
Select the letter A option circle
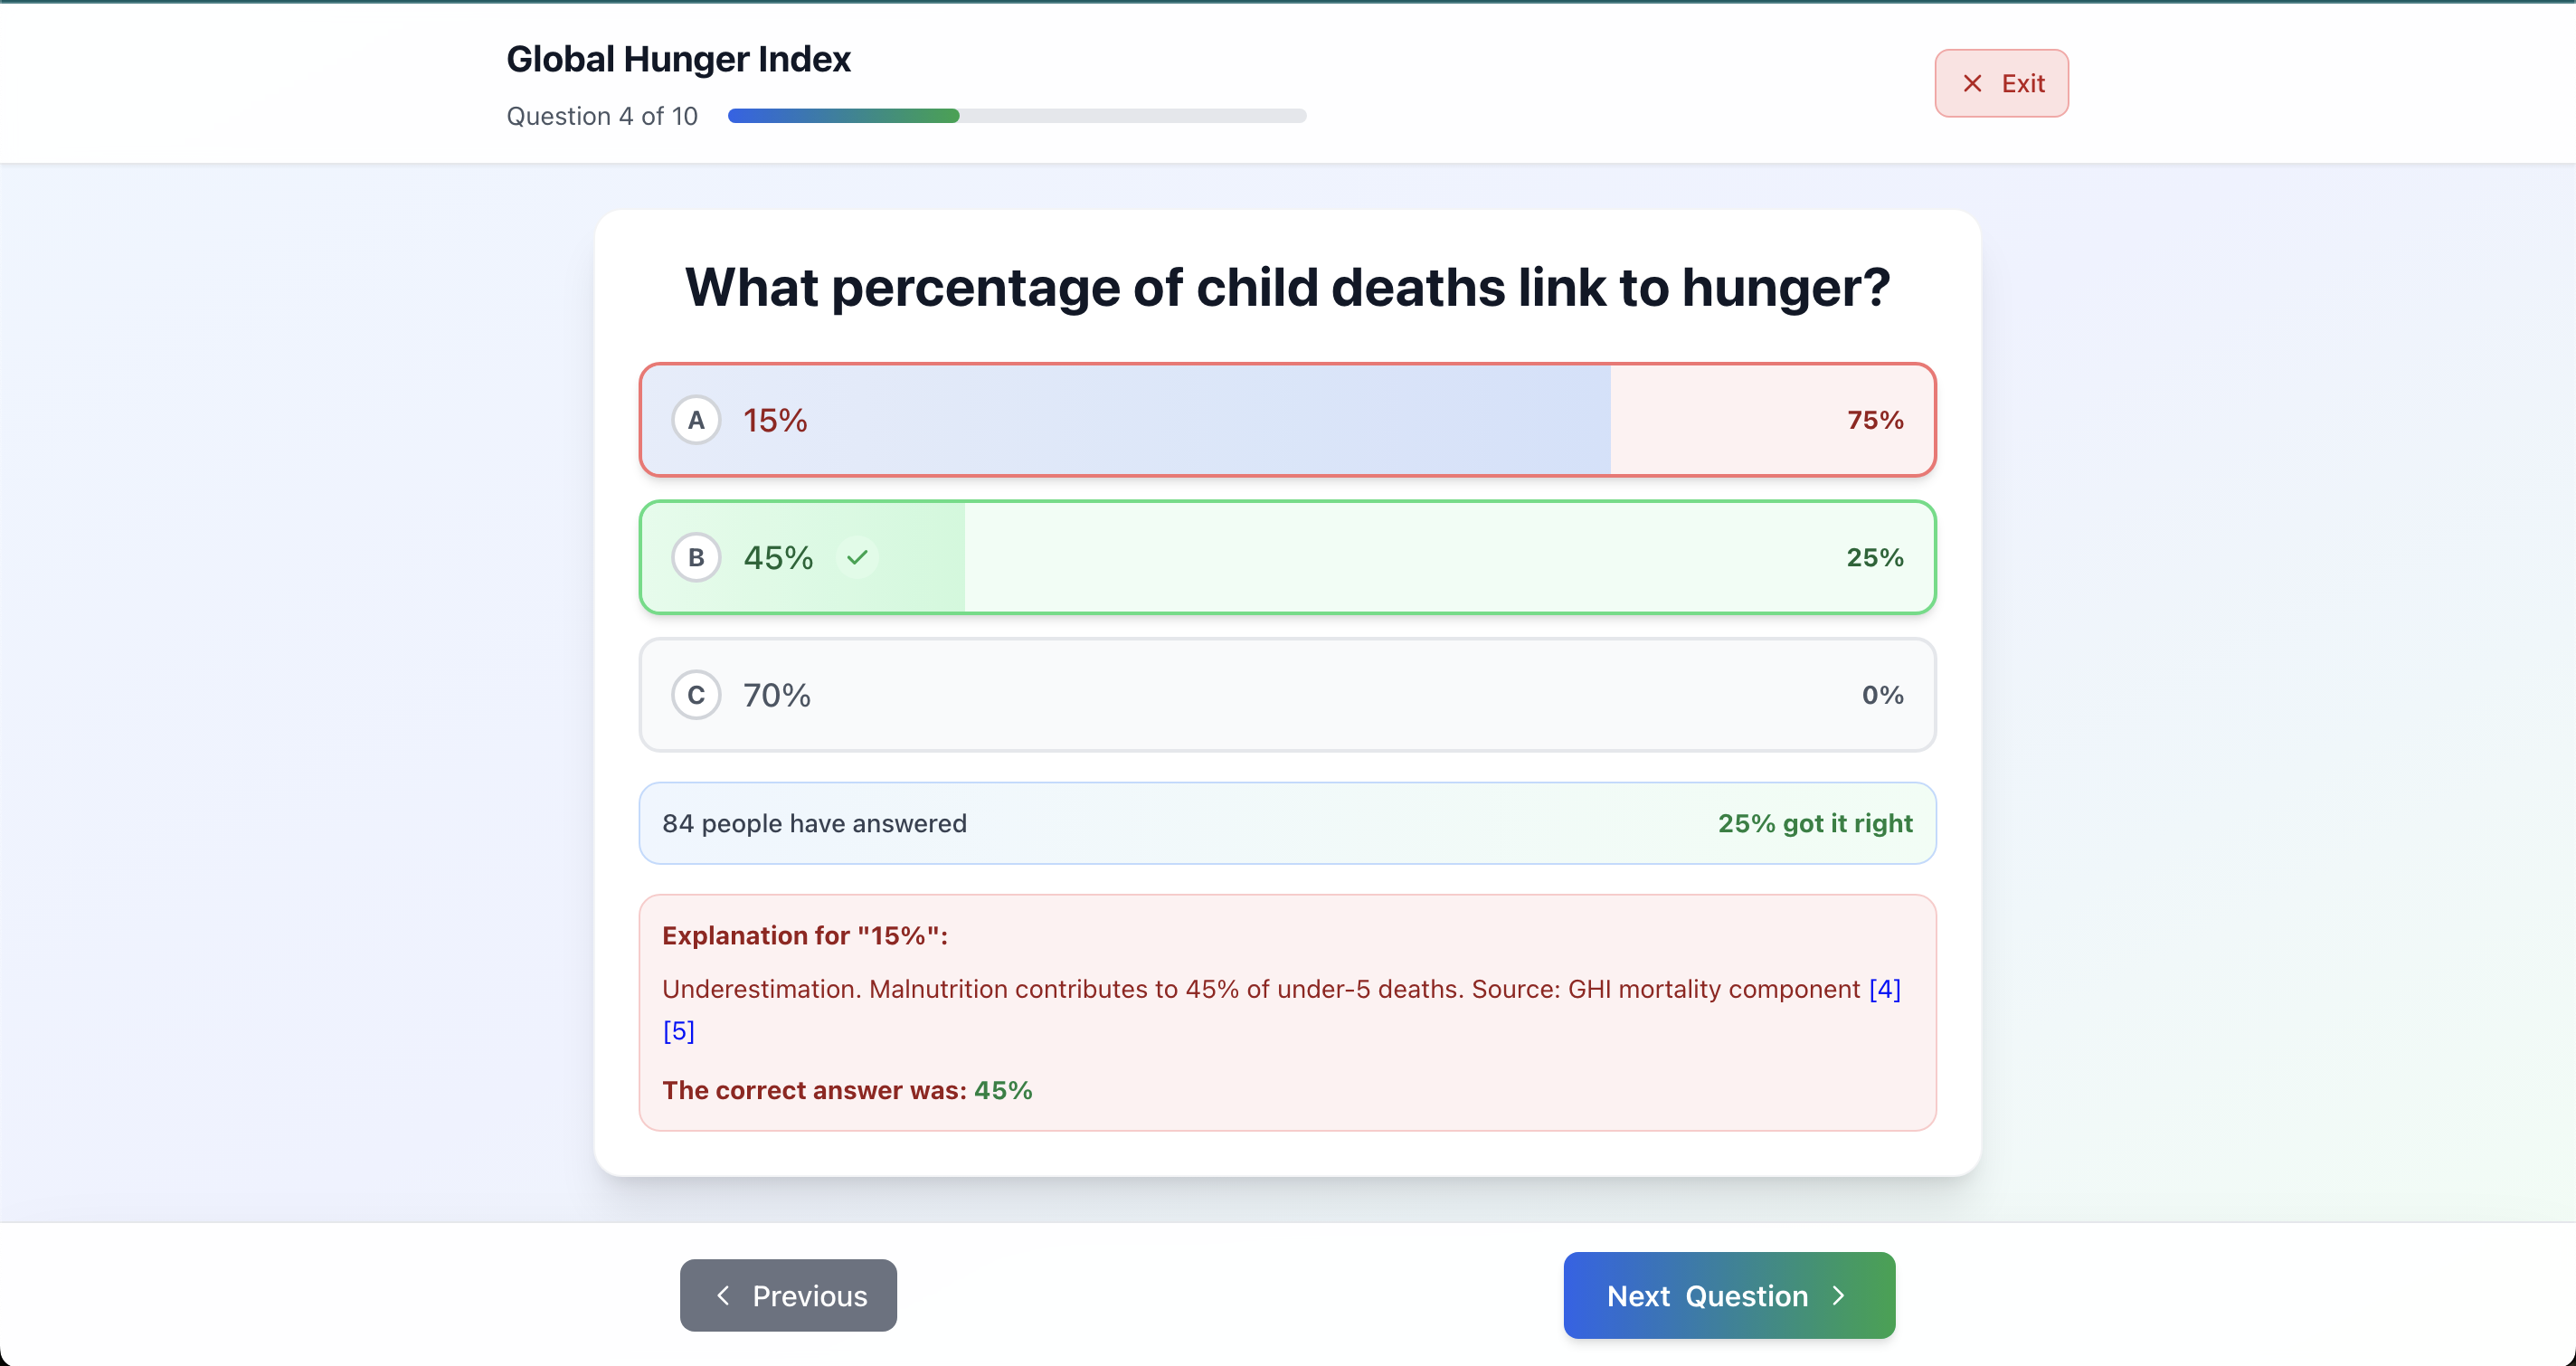click(696, 420)
